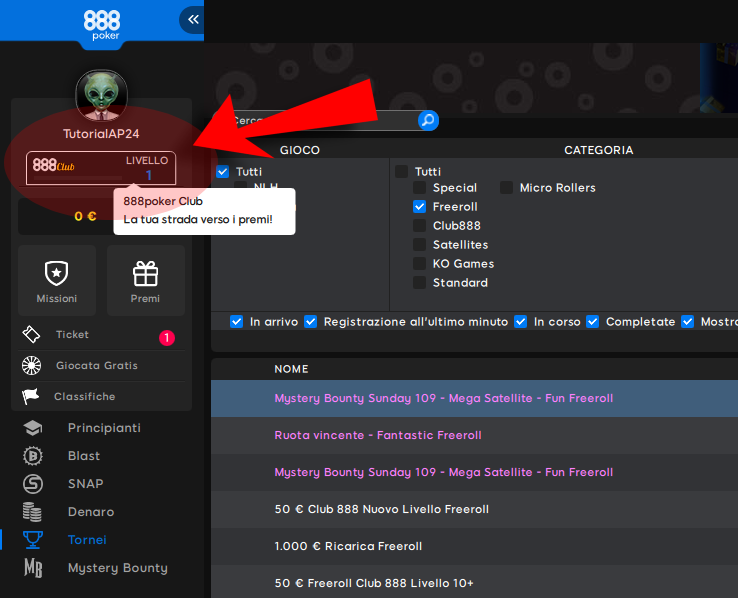Image resolution: width=738 pixels, height=598 pixels.
Task: Select 50 € Freeroll Club 888 Livello 10+
Action: (474, 583)
